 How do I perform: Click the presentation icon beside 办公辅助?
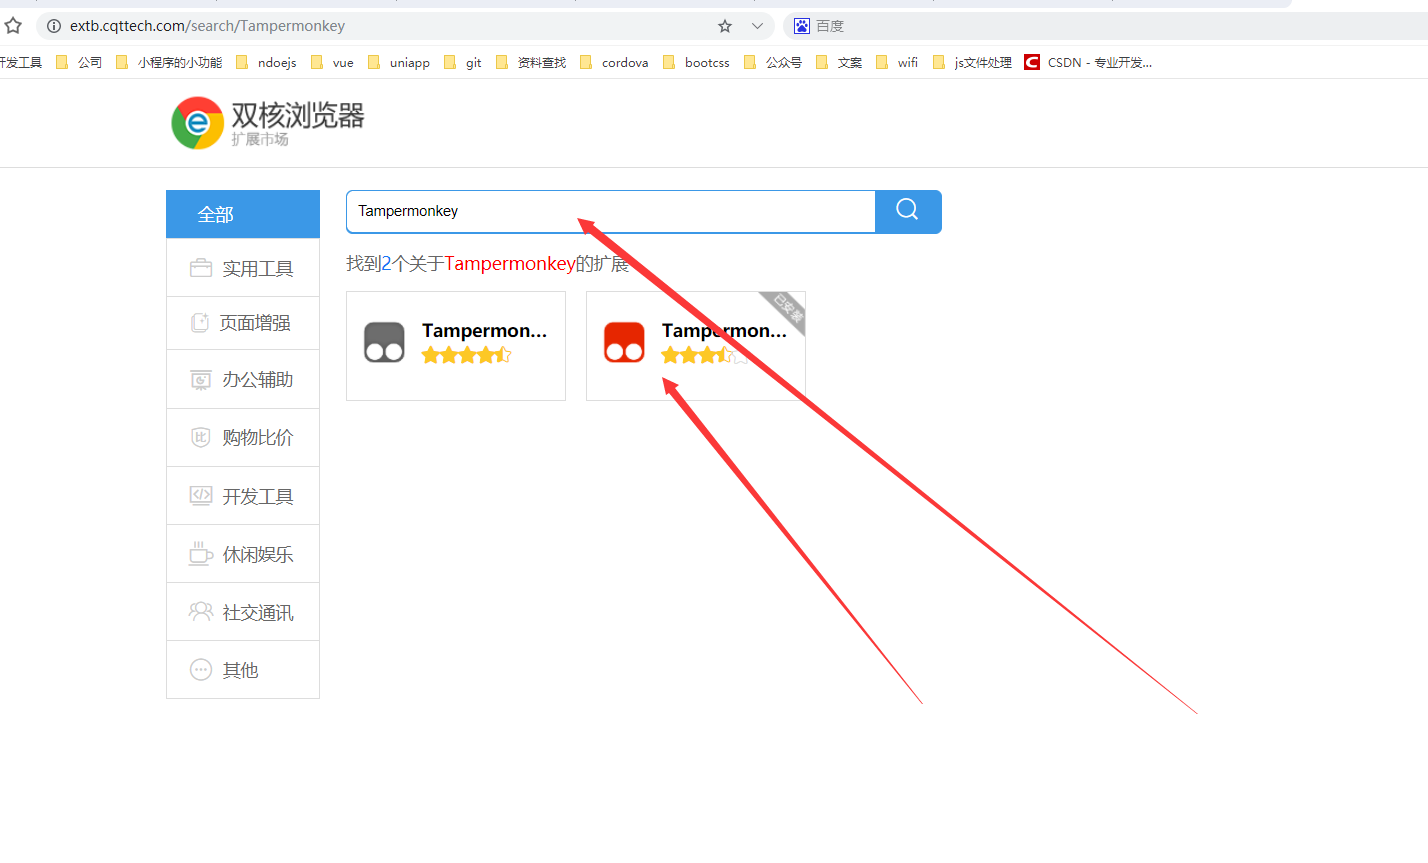click(201, 380)
